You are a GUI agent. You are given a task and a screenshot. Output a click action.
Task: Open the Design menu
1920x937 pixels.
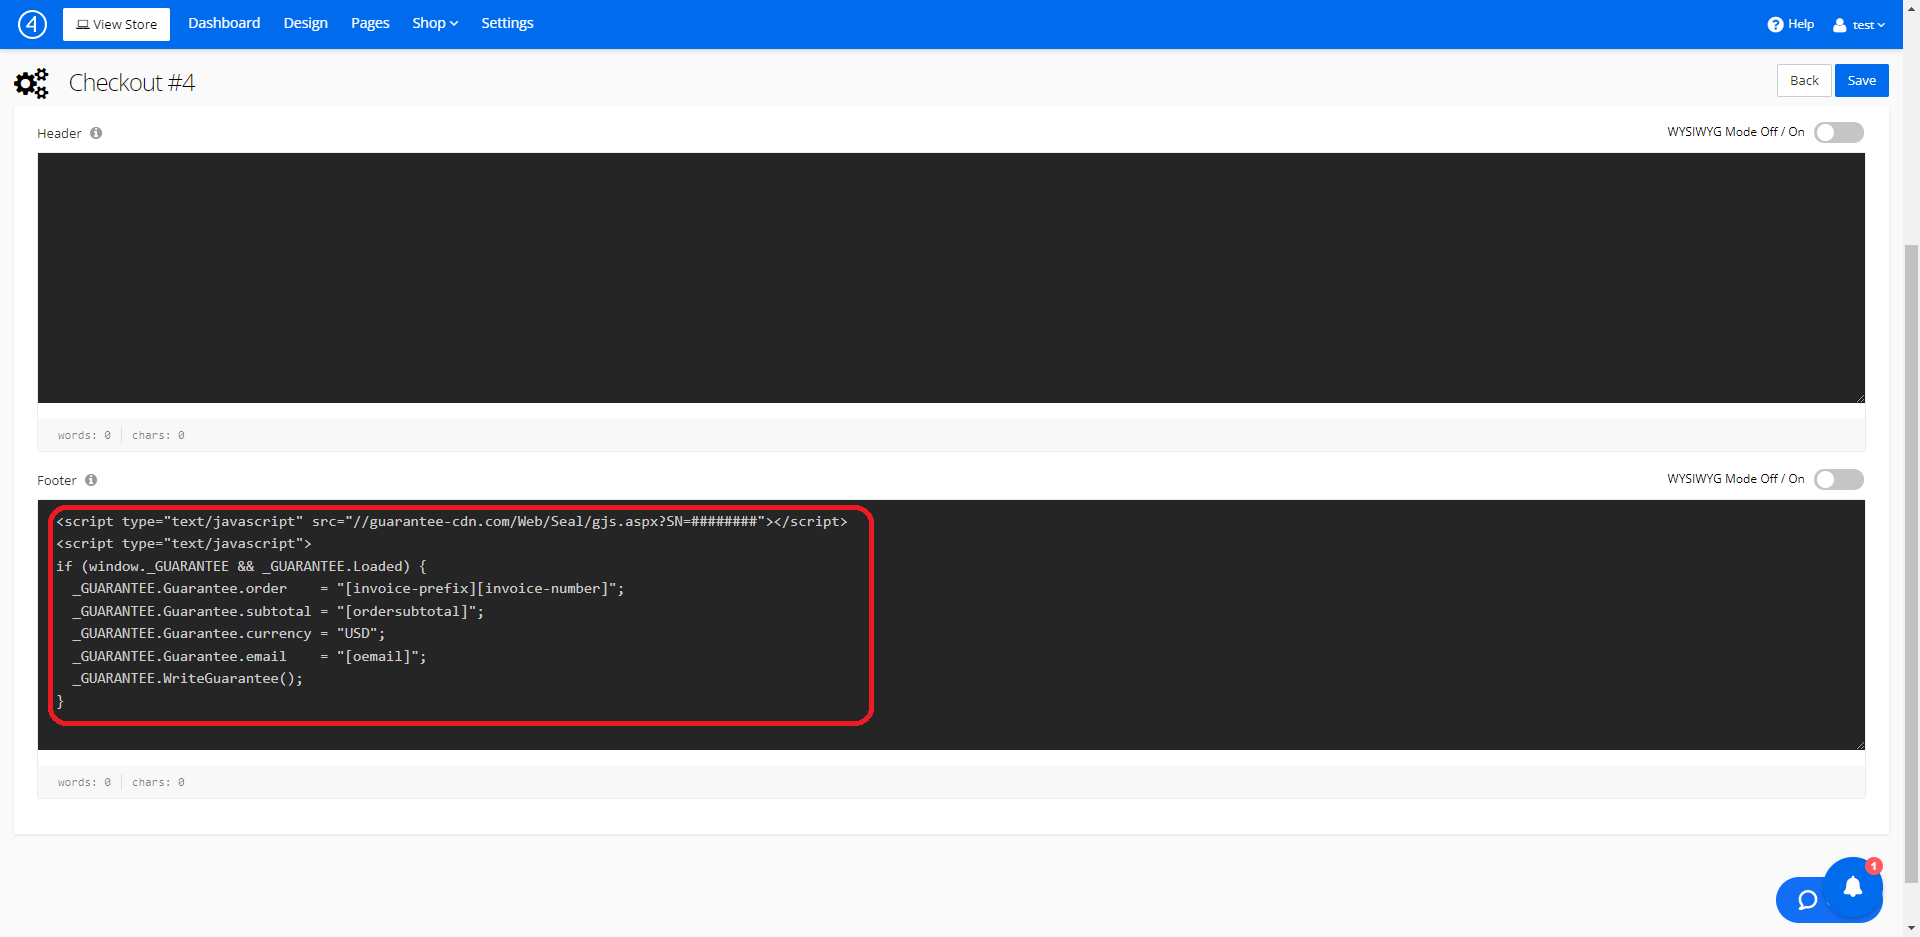(305, 23)
